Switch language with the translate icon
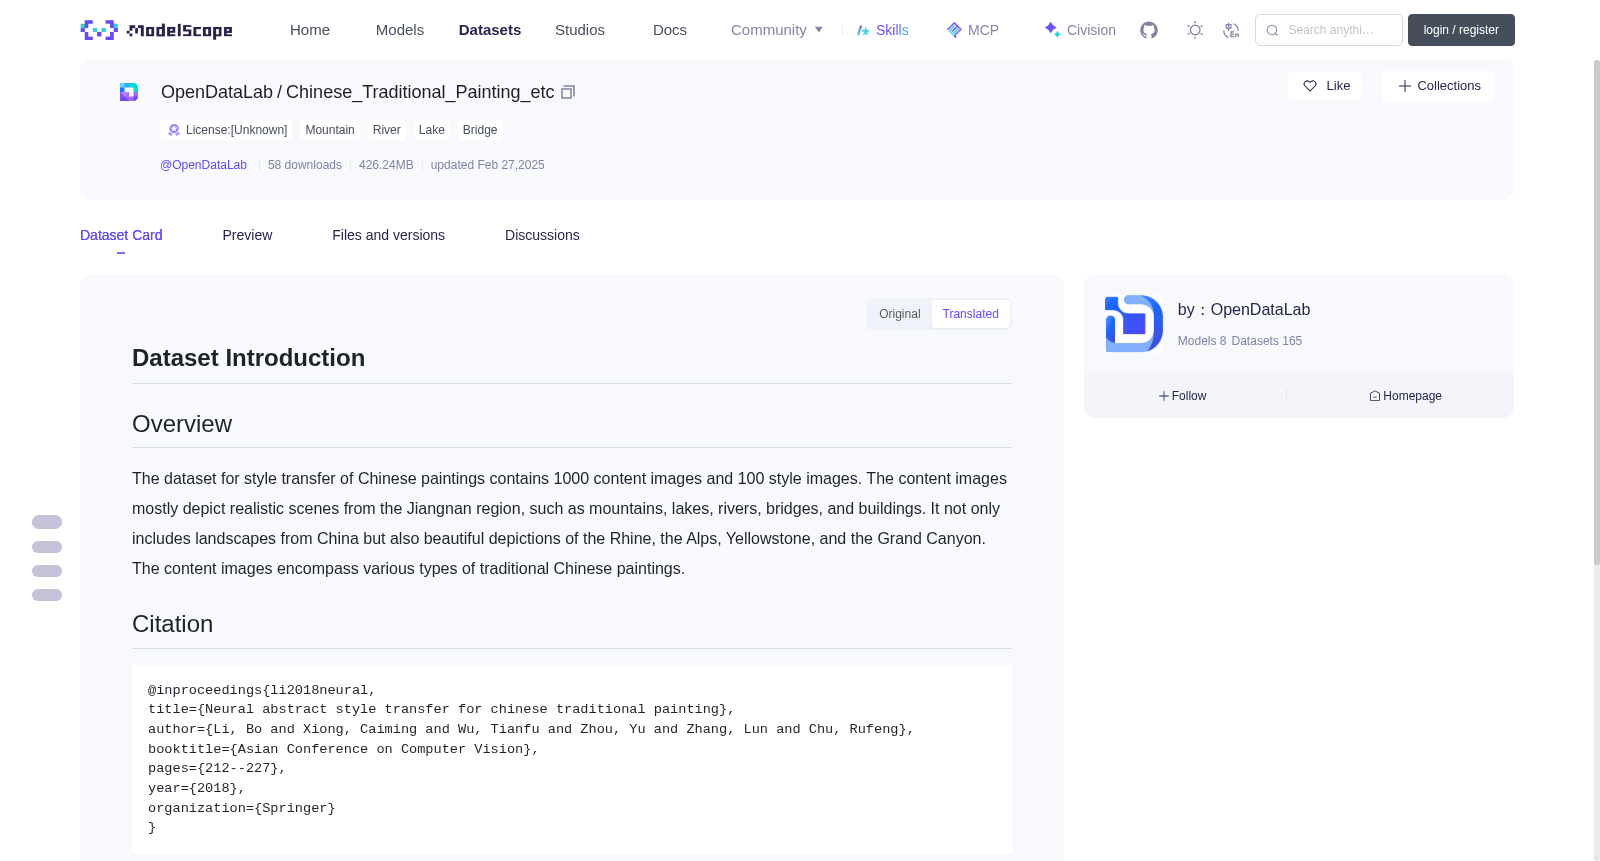This screenshot has height=861, width=1600. [1231, 30]
